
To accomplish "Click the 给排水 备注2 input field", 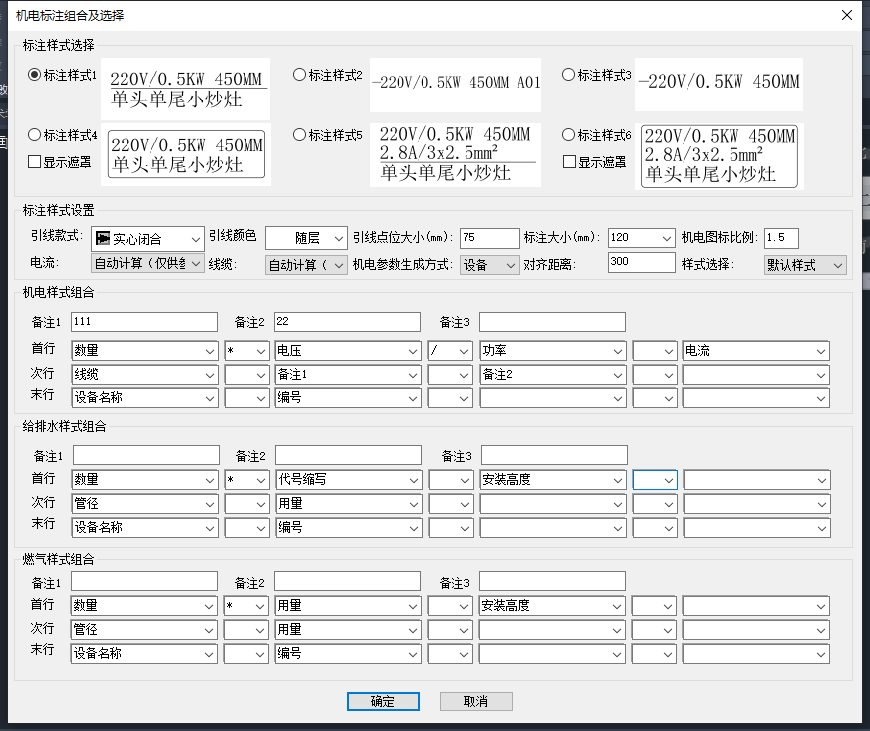I will pyautogui.click(x=348, y=455).
